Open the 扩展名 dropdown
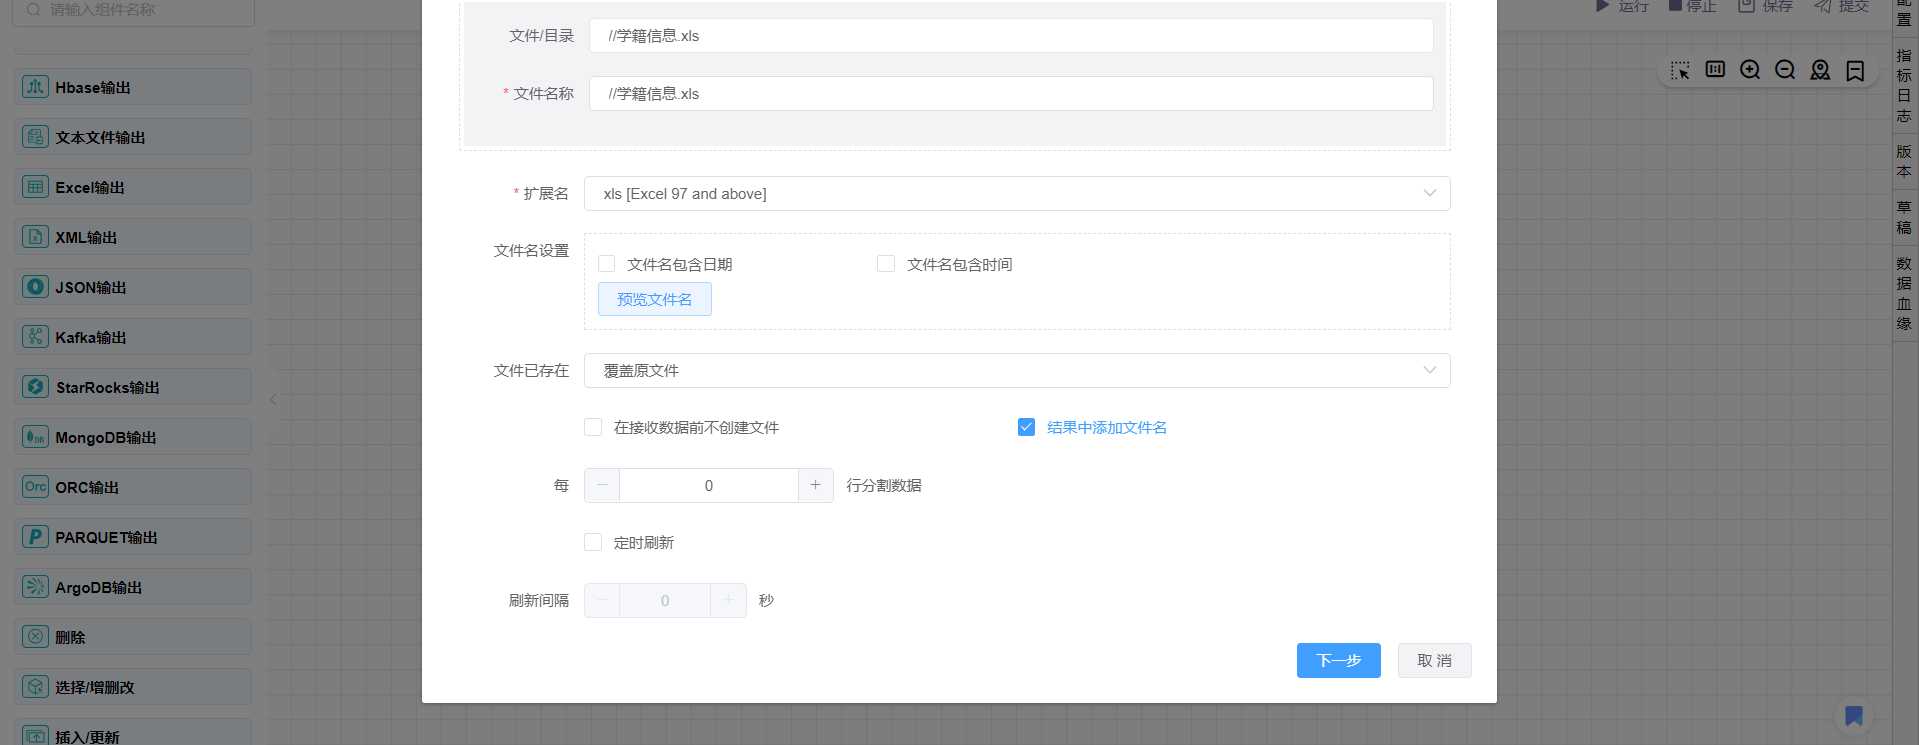 coord(1017,194)
